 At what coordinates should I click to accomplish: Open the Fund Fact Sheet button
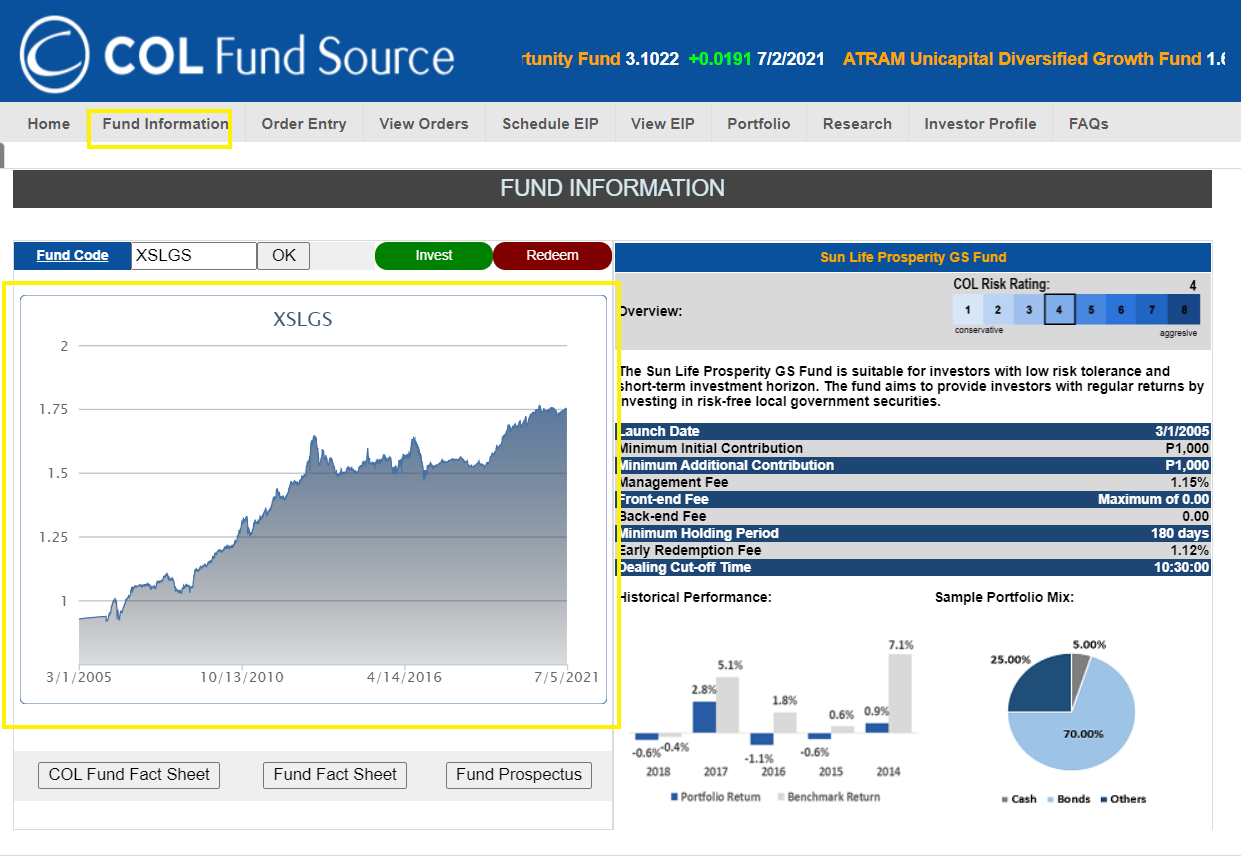[x=335, y=775]
